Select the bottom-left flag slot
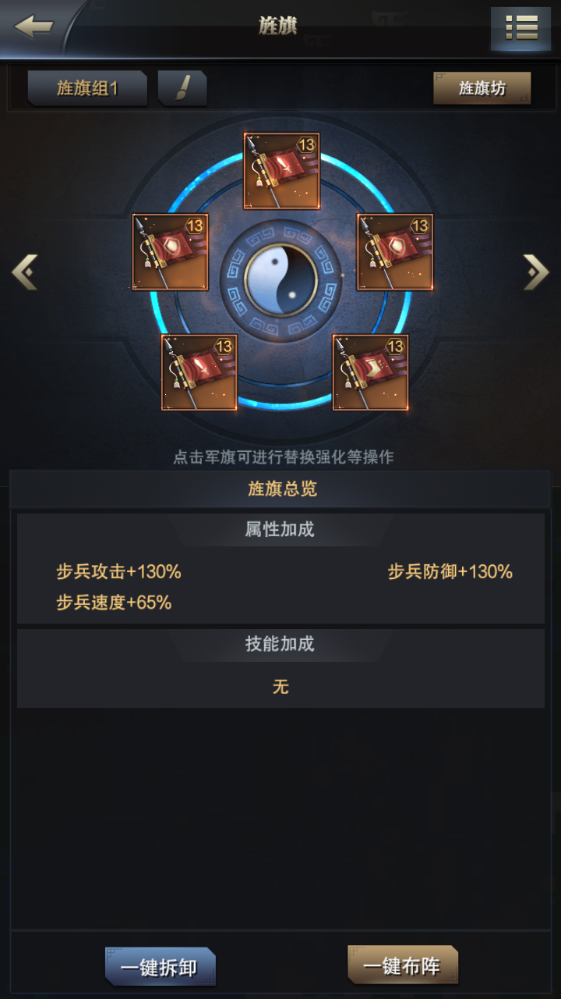Screen dimensions: 561x999 (199, 372)
